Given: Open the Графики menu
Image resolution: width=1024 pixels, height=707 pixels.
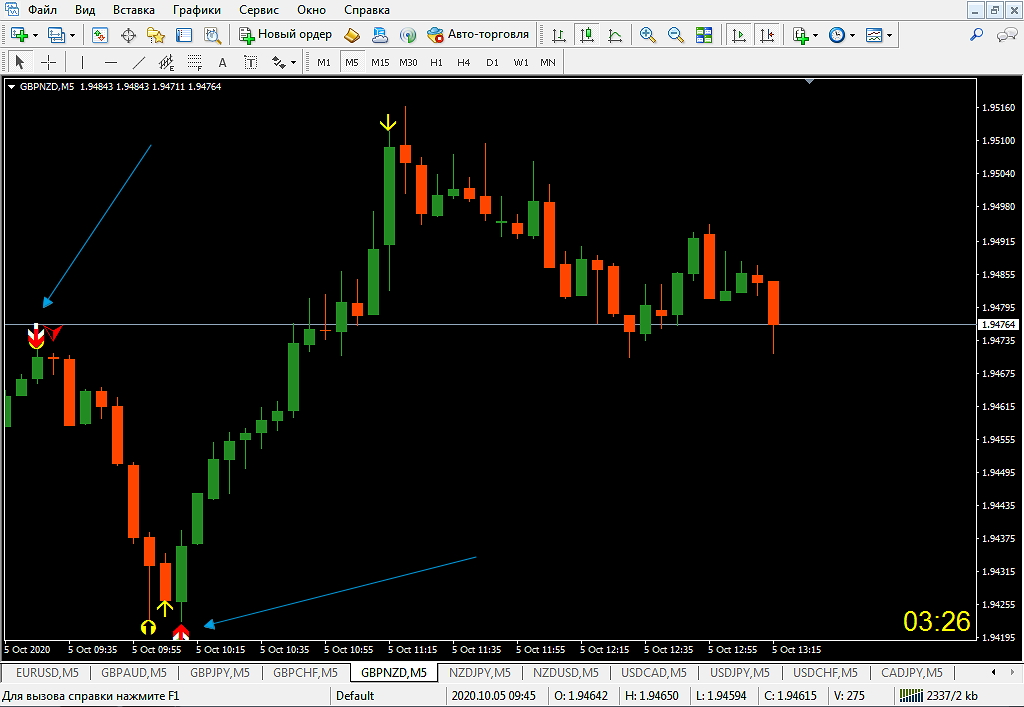Looking at the screenshot, I should pyautogui.click(x=197, y=10).
